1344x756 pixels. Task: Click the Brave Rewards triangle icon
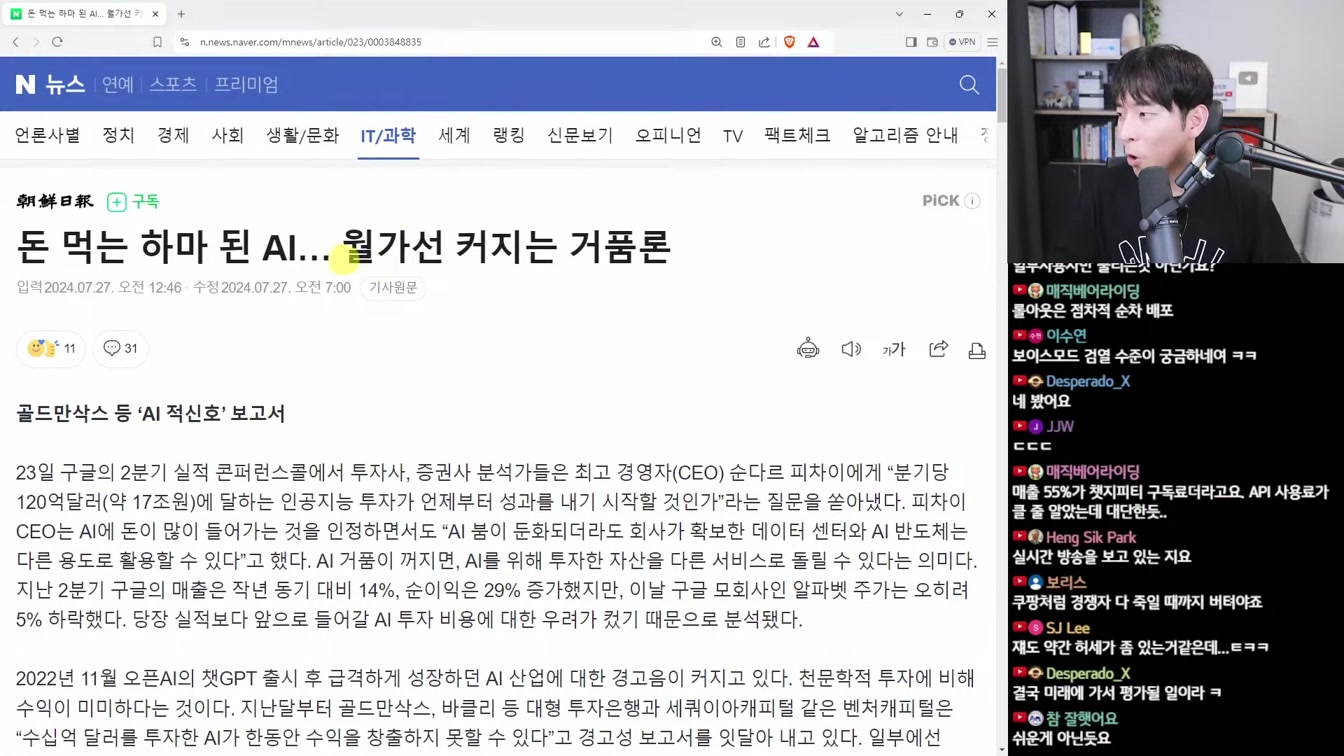click(x=813, y=42)
